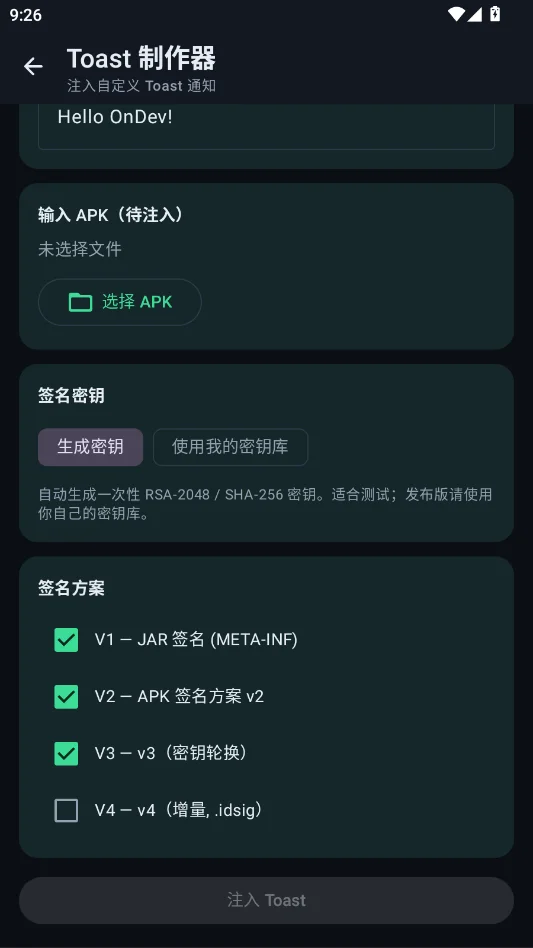The width and height of the screenshot is (533, 948).
Task: Disable V3 密钥轮换 checkbox
Action: [x=66, y=753]
